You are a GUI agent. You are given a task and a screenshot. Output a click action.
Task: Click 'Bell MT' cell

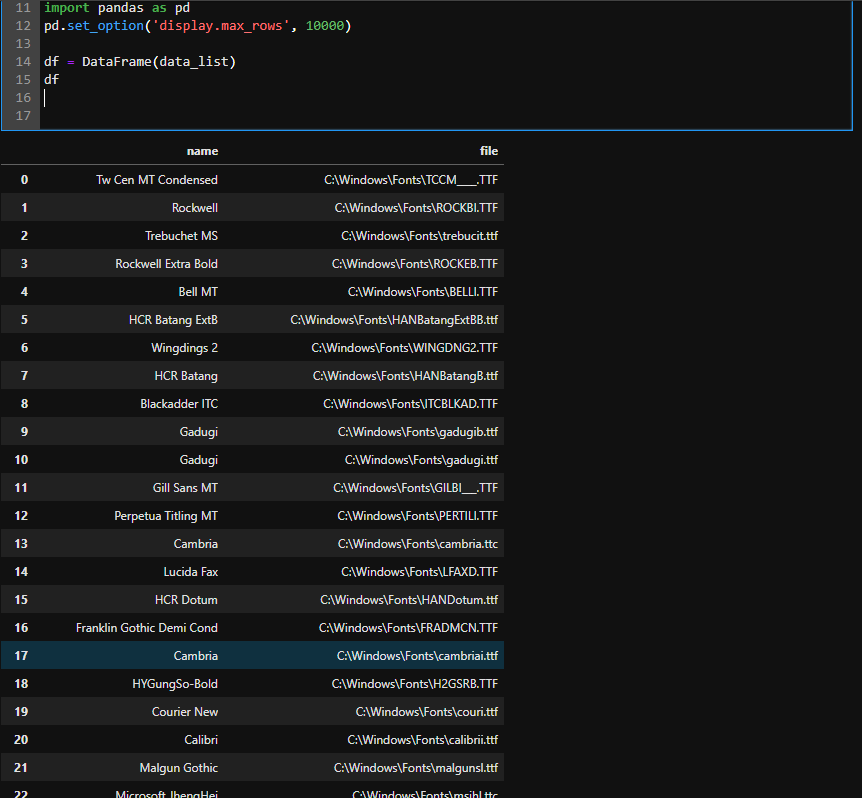tap(198, 292)
